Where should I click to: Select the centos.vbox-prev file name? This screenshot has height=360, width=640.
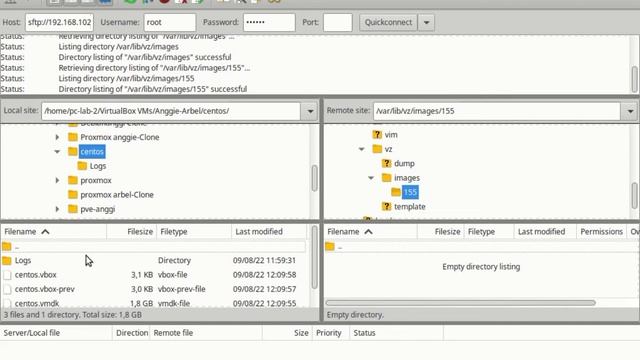coord(45,289)
